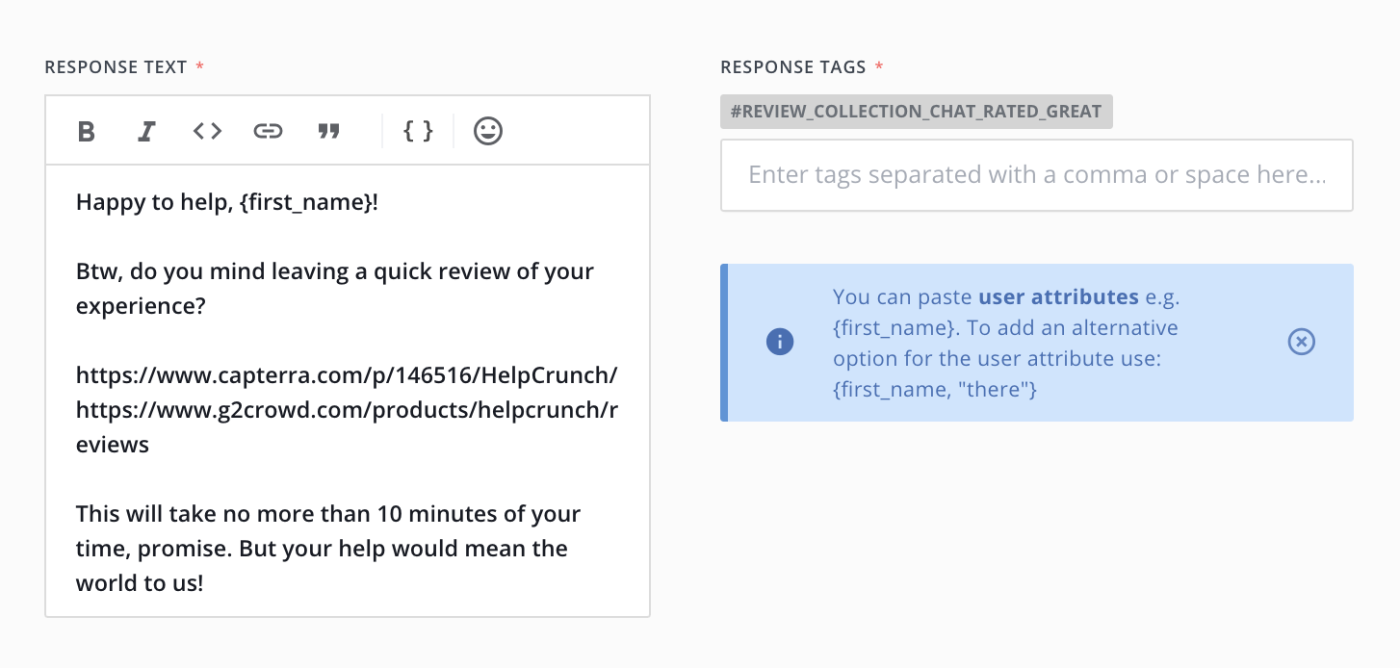Select the #REVIEW_COLLECTION_CHAT_RATED_GREAT tag chip
This screenshot has width=1400, height=668.
(x=916, y=112)
